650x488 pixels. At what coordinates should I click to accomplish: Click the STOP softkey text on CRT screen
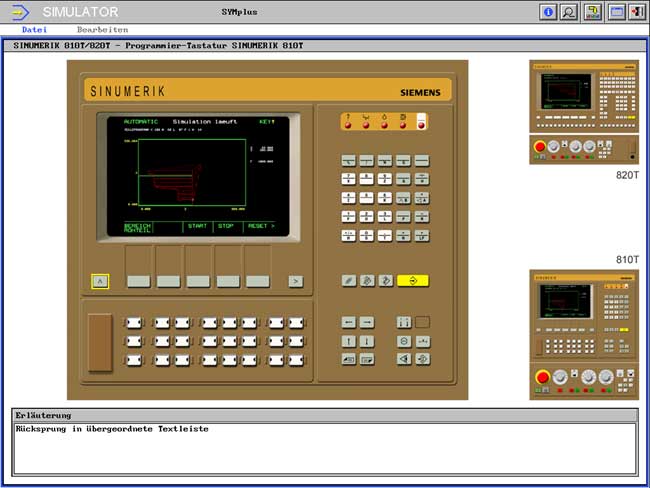point(226,226)
